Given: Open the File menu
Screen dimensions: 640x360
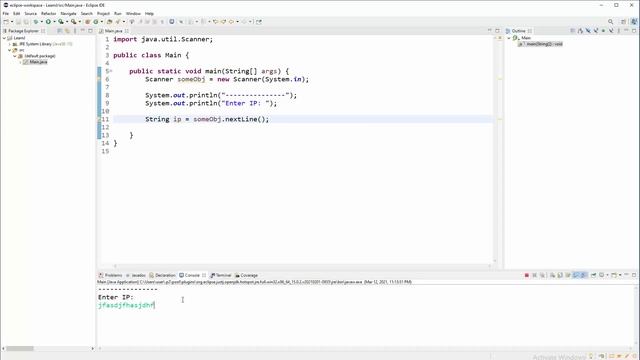Looking at the screenshot, I should click(6, 13).
